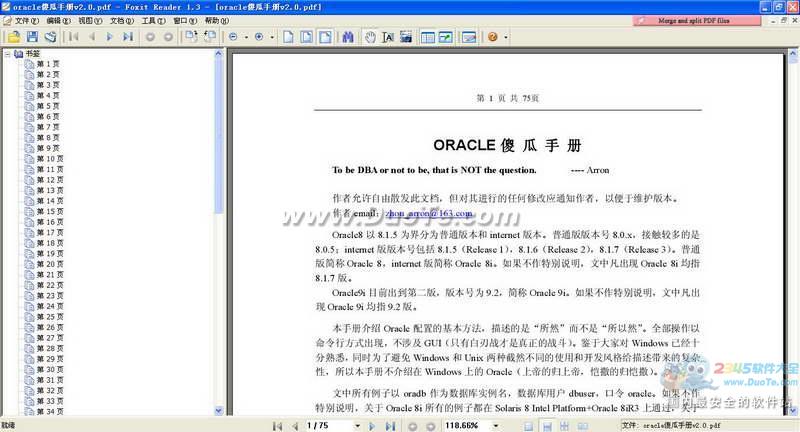Open the zoom in dropdown arrow

272,37
